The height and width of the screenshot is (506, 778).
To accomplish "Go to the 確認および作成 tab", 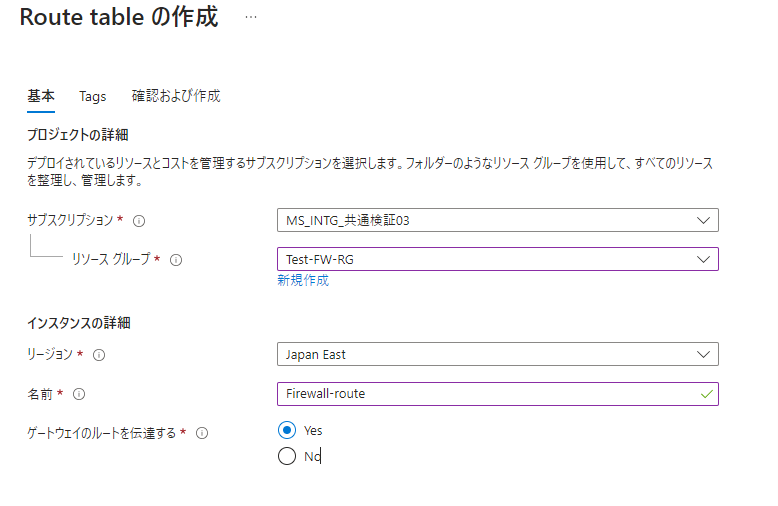I will click(x=176, y=97).
